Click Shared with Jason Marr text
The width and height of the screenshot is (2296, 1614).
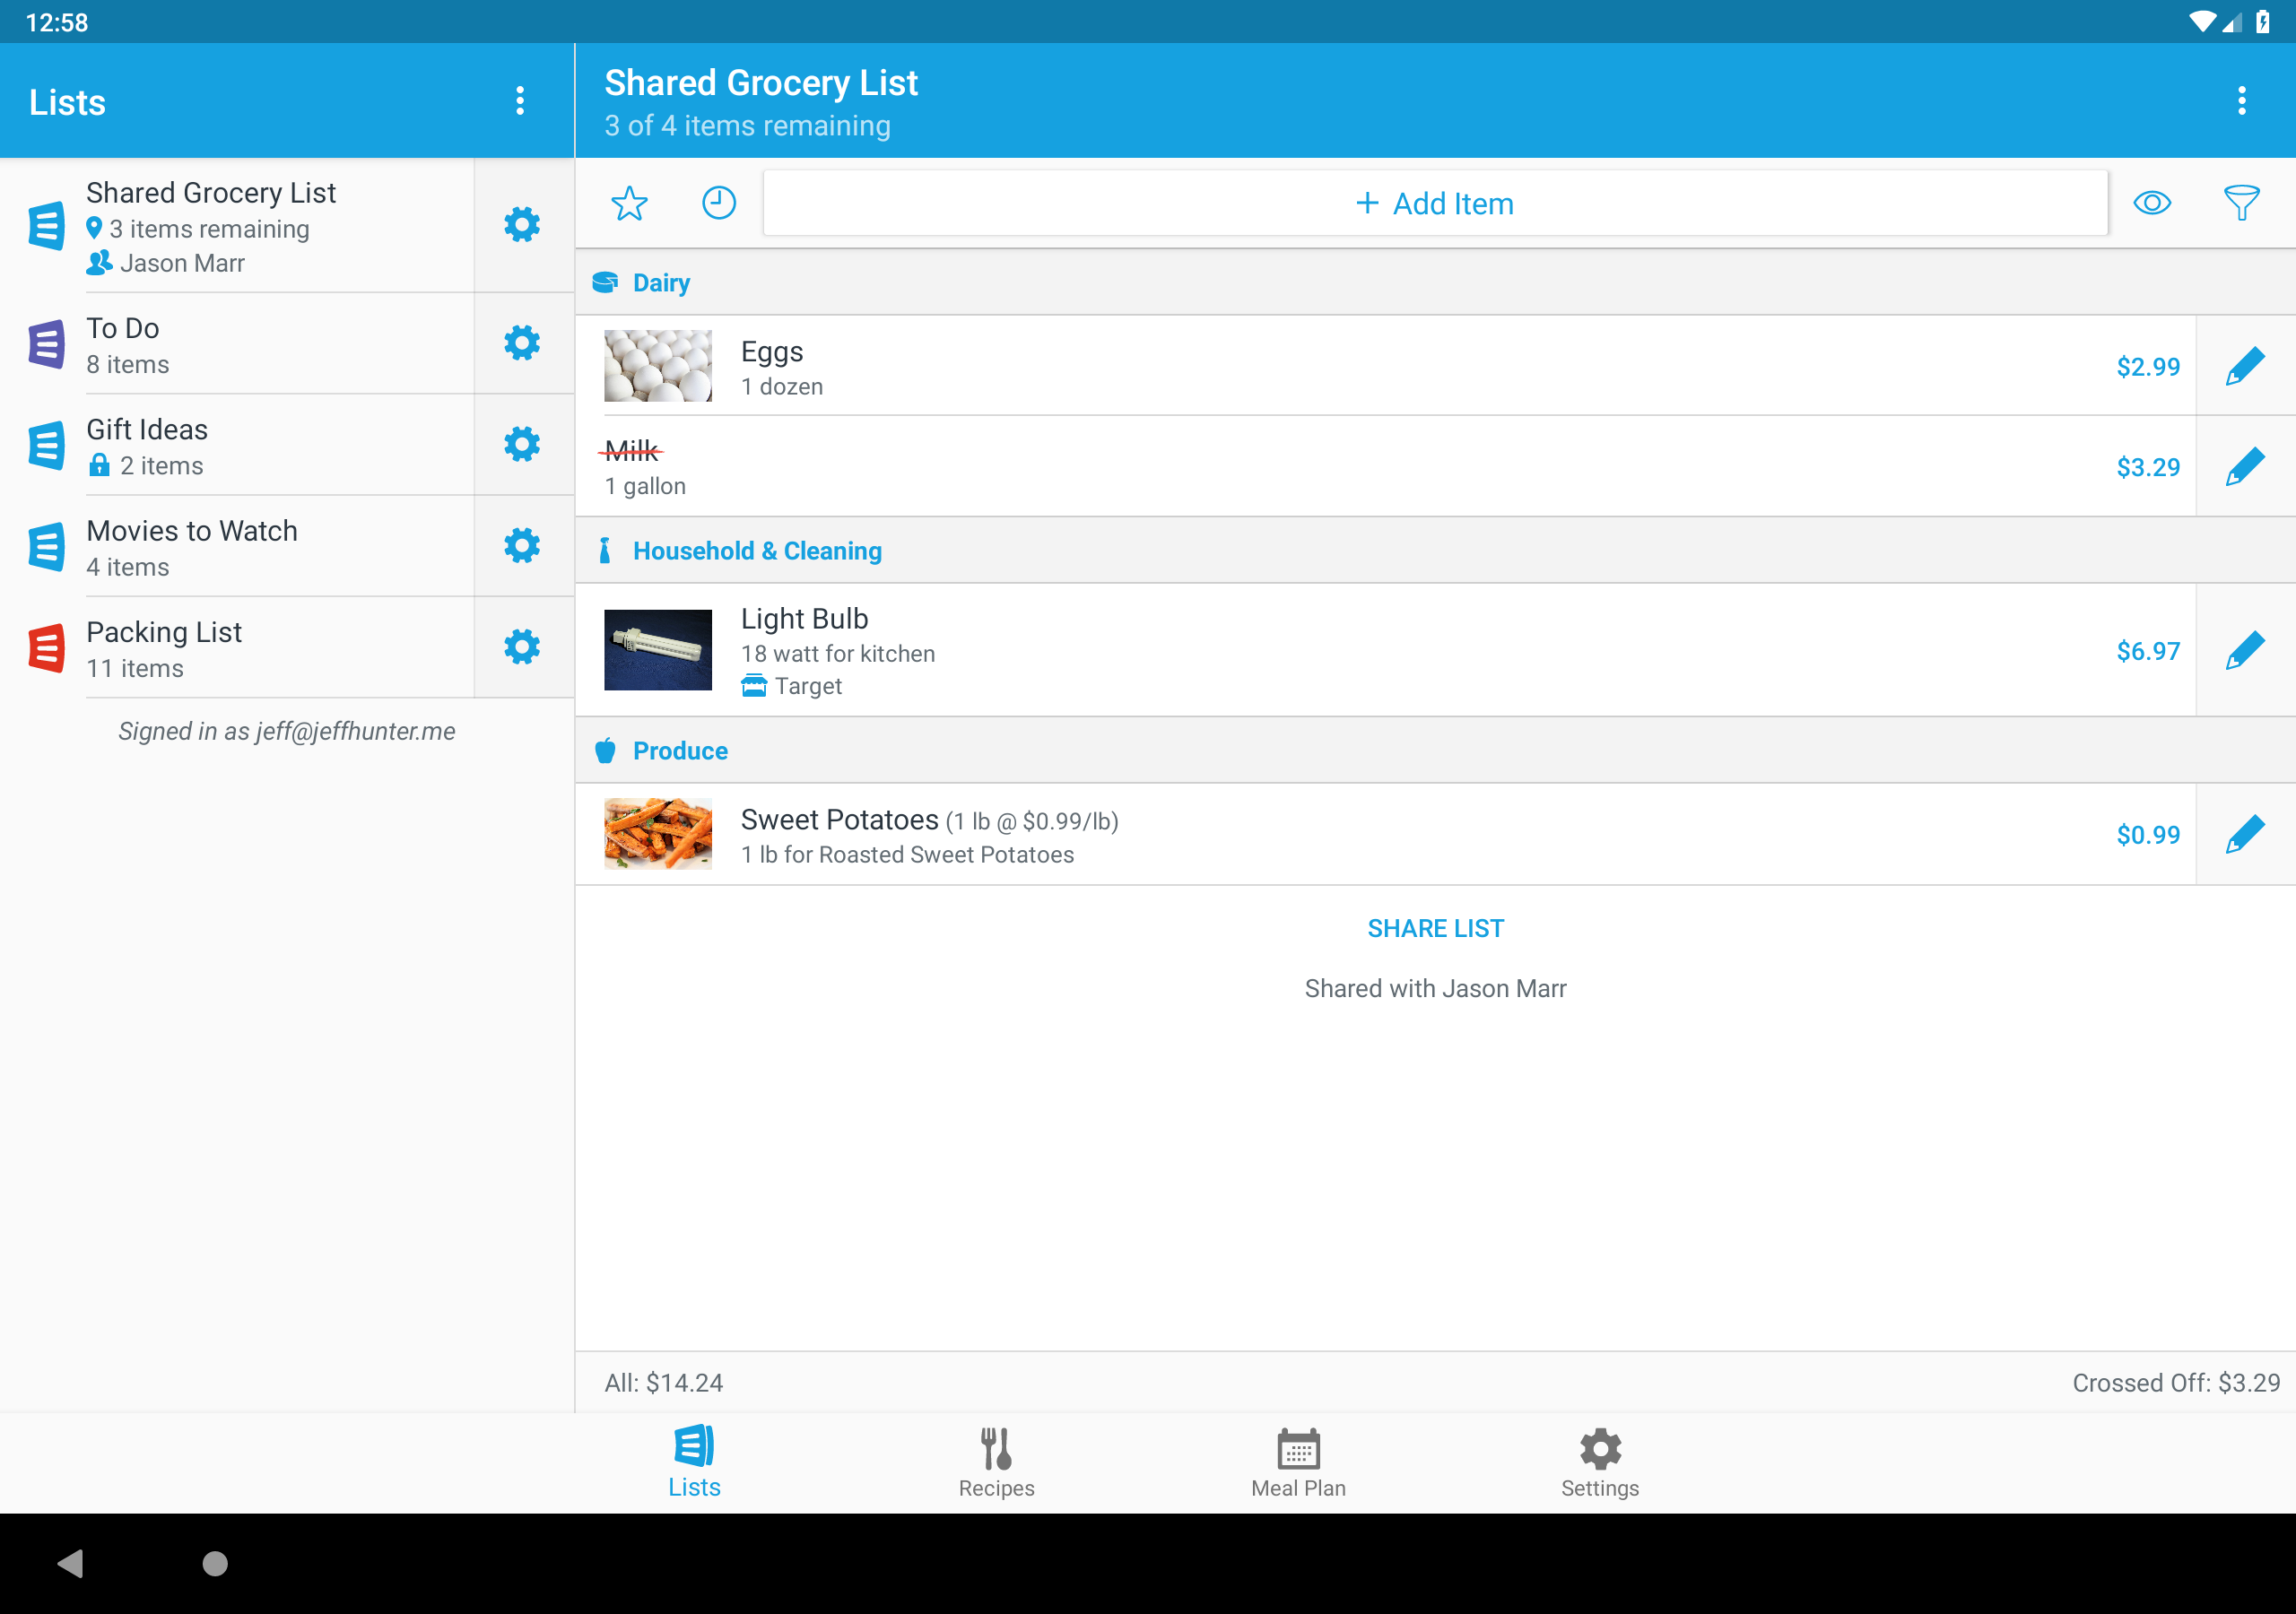[x=1435, y=988]
